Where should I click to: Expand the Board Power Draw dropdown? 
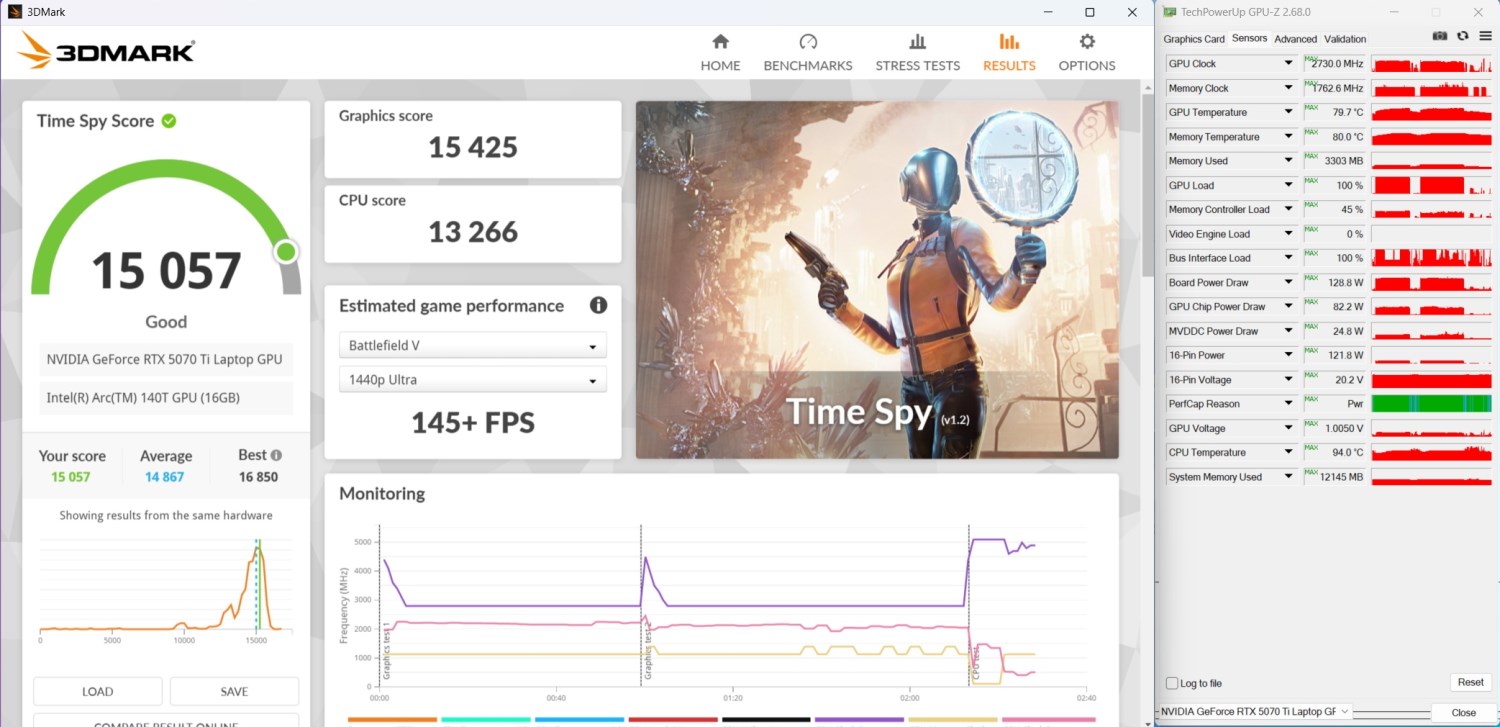click(1289, 283)
